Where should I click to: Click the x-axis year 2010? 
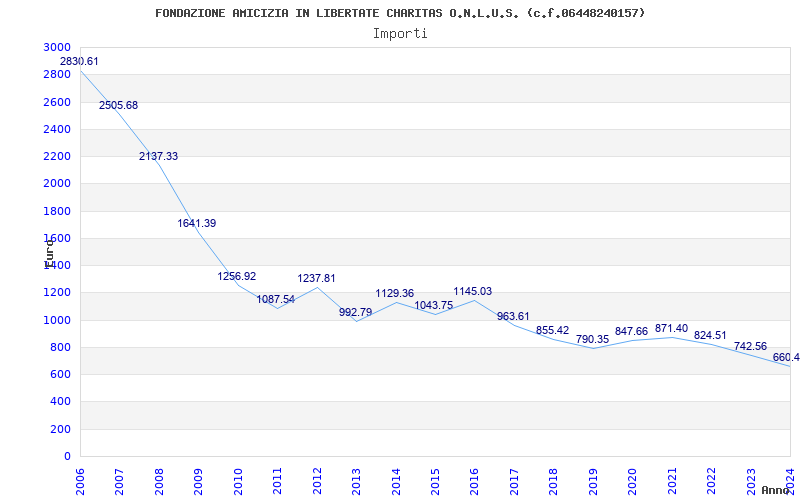coord(238,482)
